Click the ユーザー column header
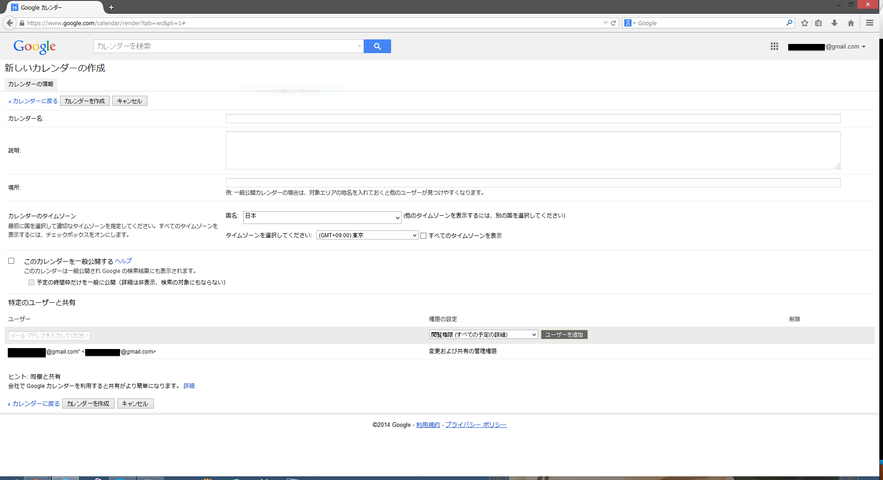Image resolution: width=883 pixels, height=480 pixels. (x=19, y=319)
